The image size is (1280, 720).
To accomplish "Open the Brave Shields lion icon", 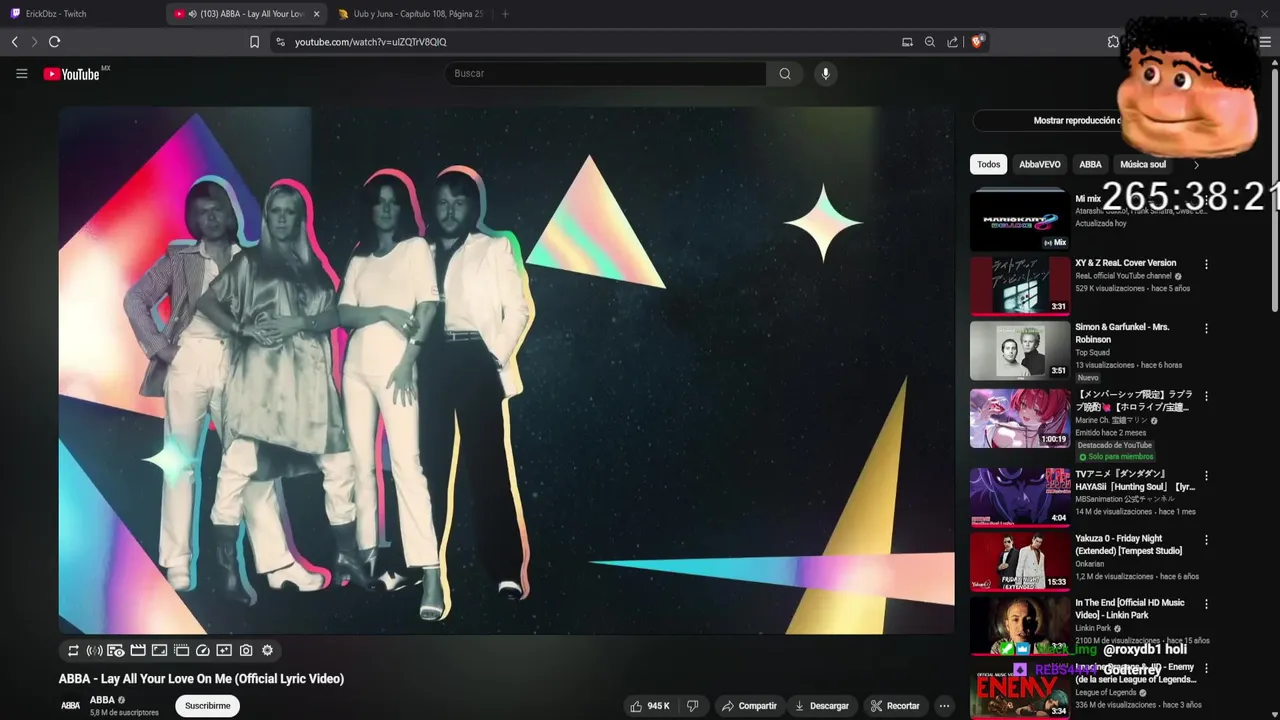I will (x=978, y=42).
